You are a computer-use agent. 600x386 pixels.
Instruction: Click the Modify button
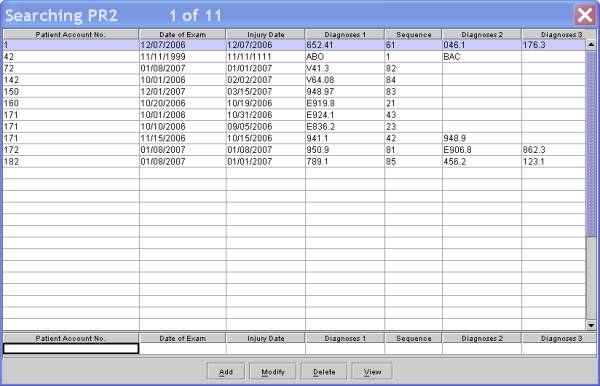[x=273, y=371]
